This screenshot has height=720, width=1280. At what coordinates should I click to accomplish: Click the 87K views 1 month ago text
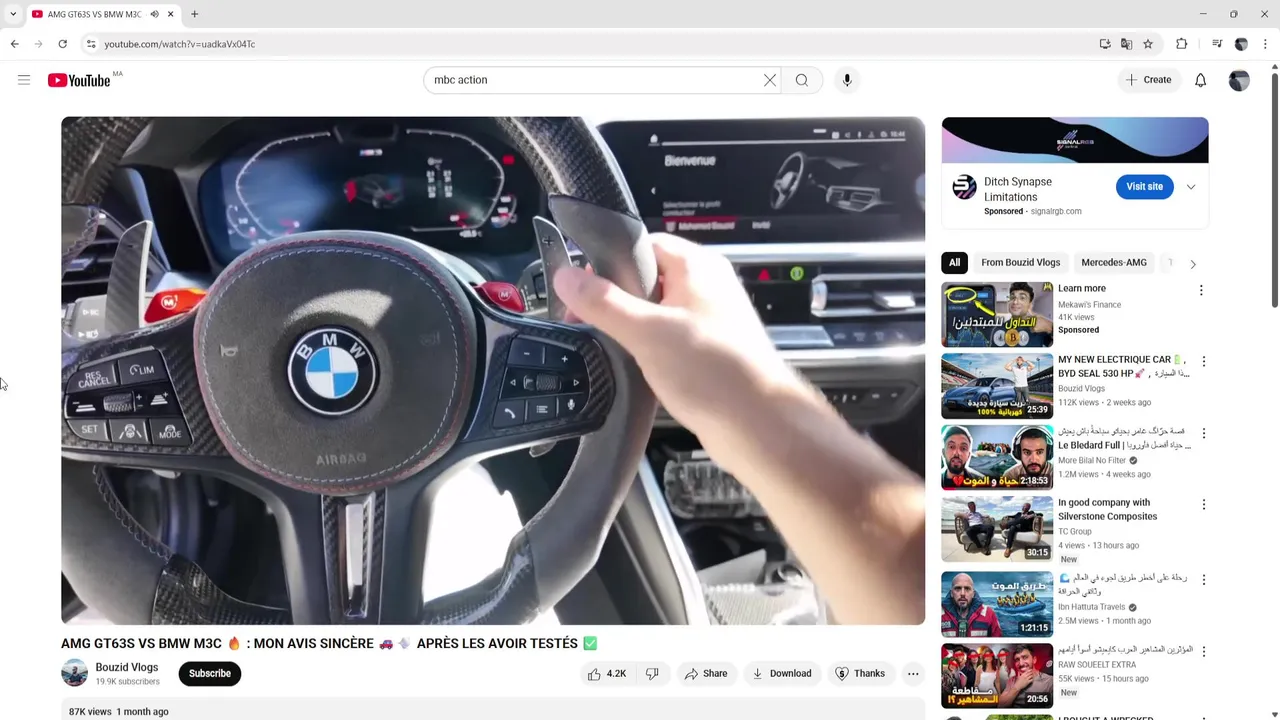point(118,712)
